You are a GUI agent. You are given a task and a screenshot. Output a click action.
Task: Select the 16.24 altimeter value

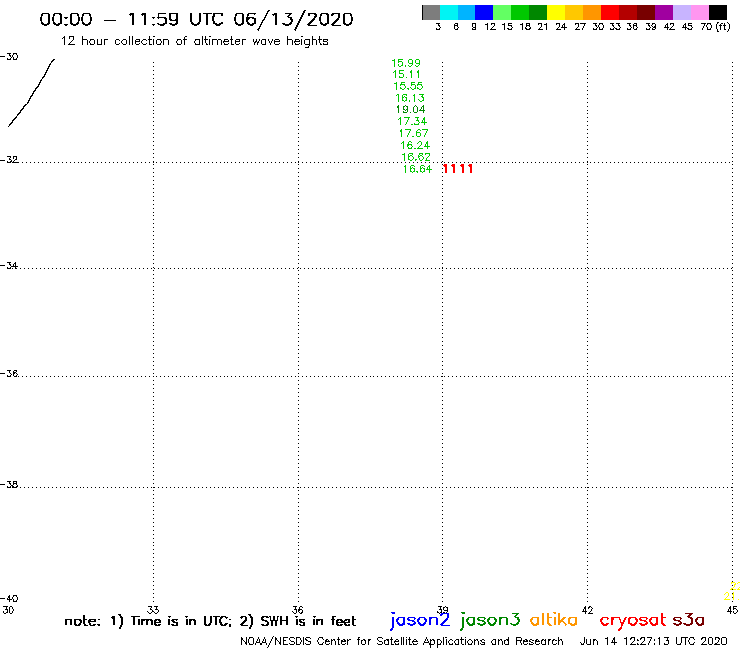[415, 145]
